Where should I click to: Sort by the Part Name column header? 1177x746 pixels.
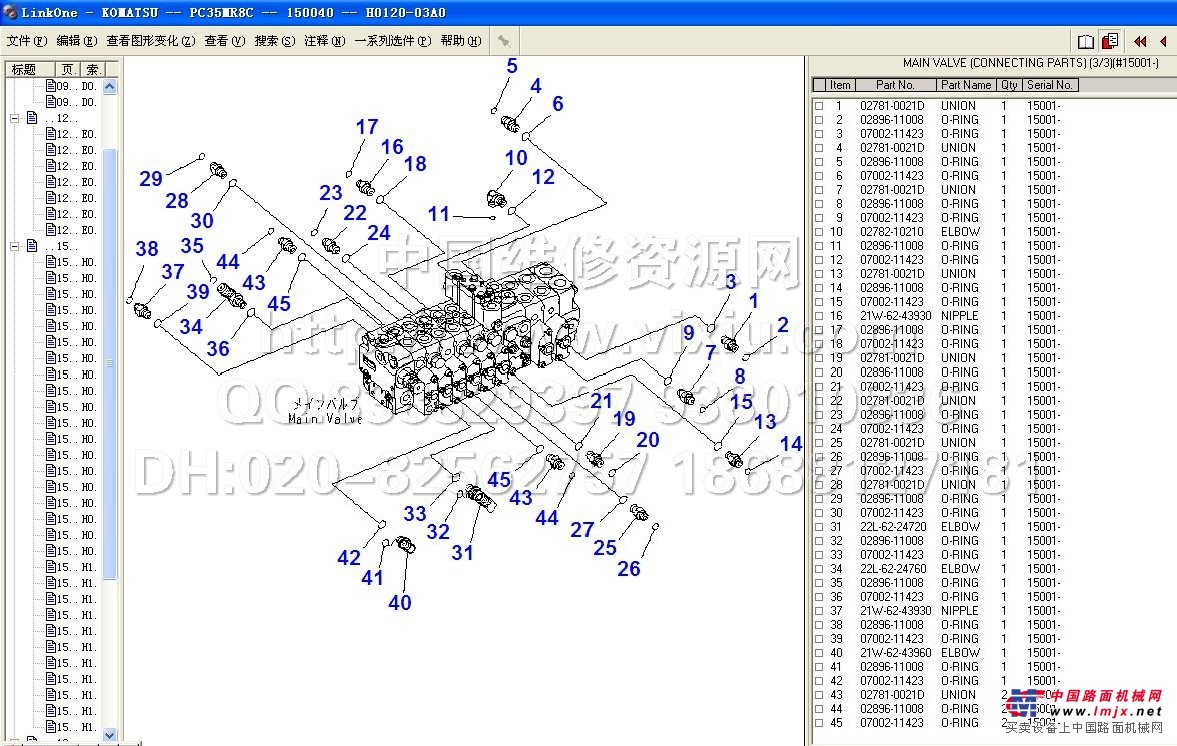(x=966, y=85)
